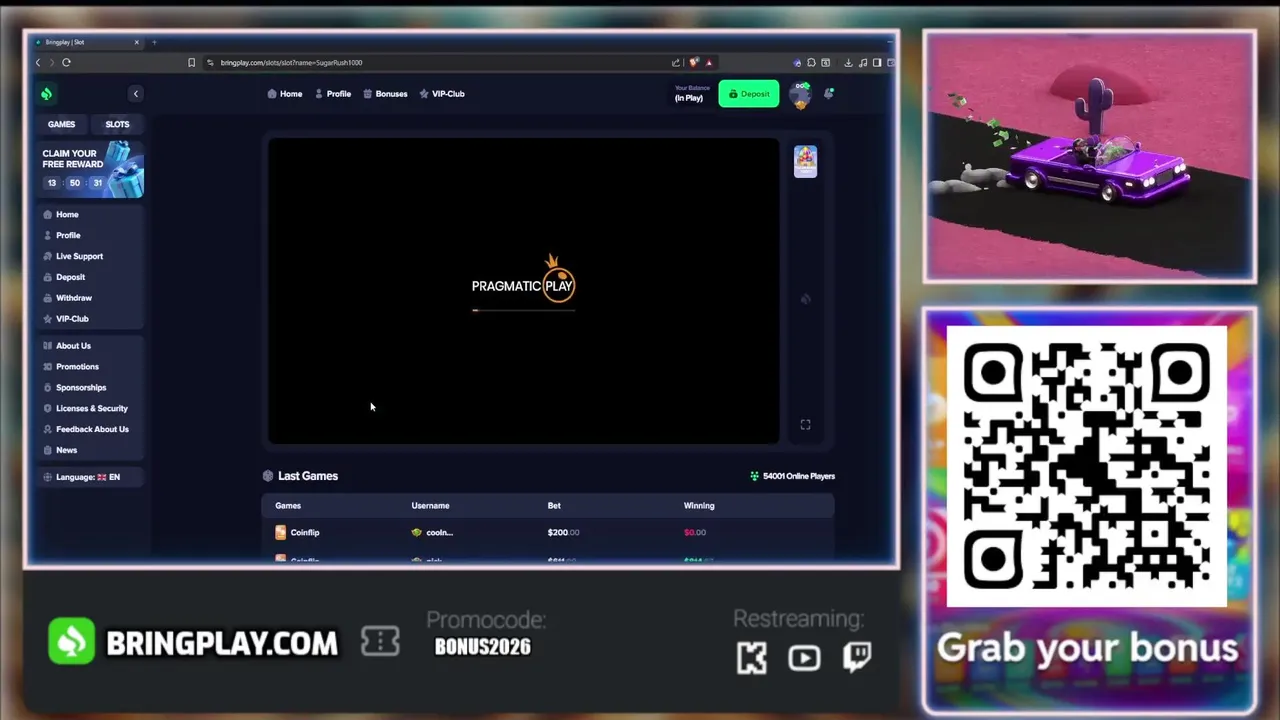Click the Sugar Rush game thumbnail icon
Screen dimensions: 1280x720
click(805, 161)
